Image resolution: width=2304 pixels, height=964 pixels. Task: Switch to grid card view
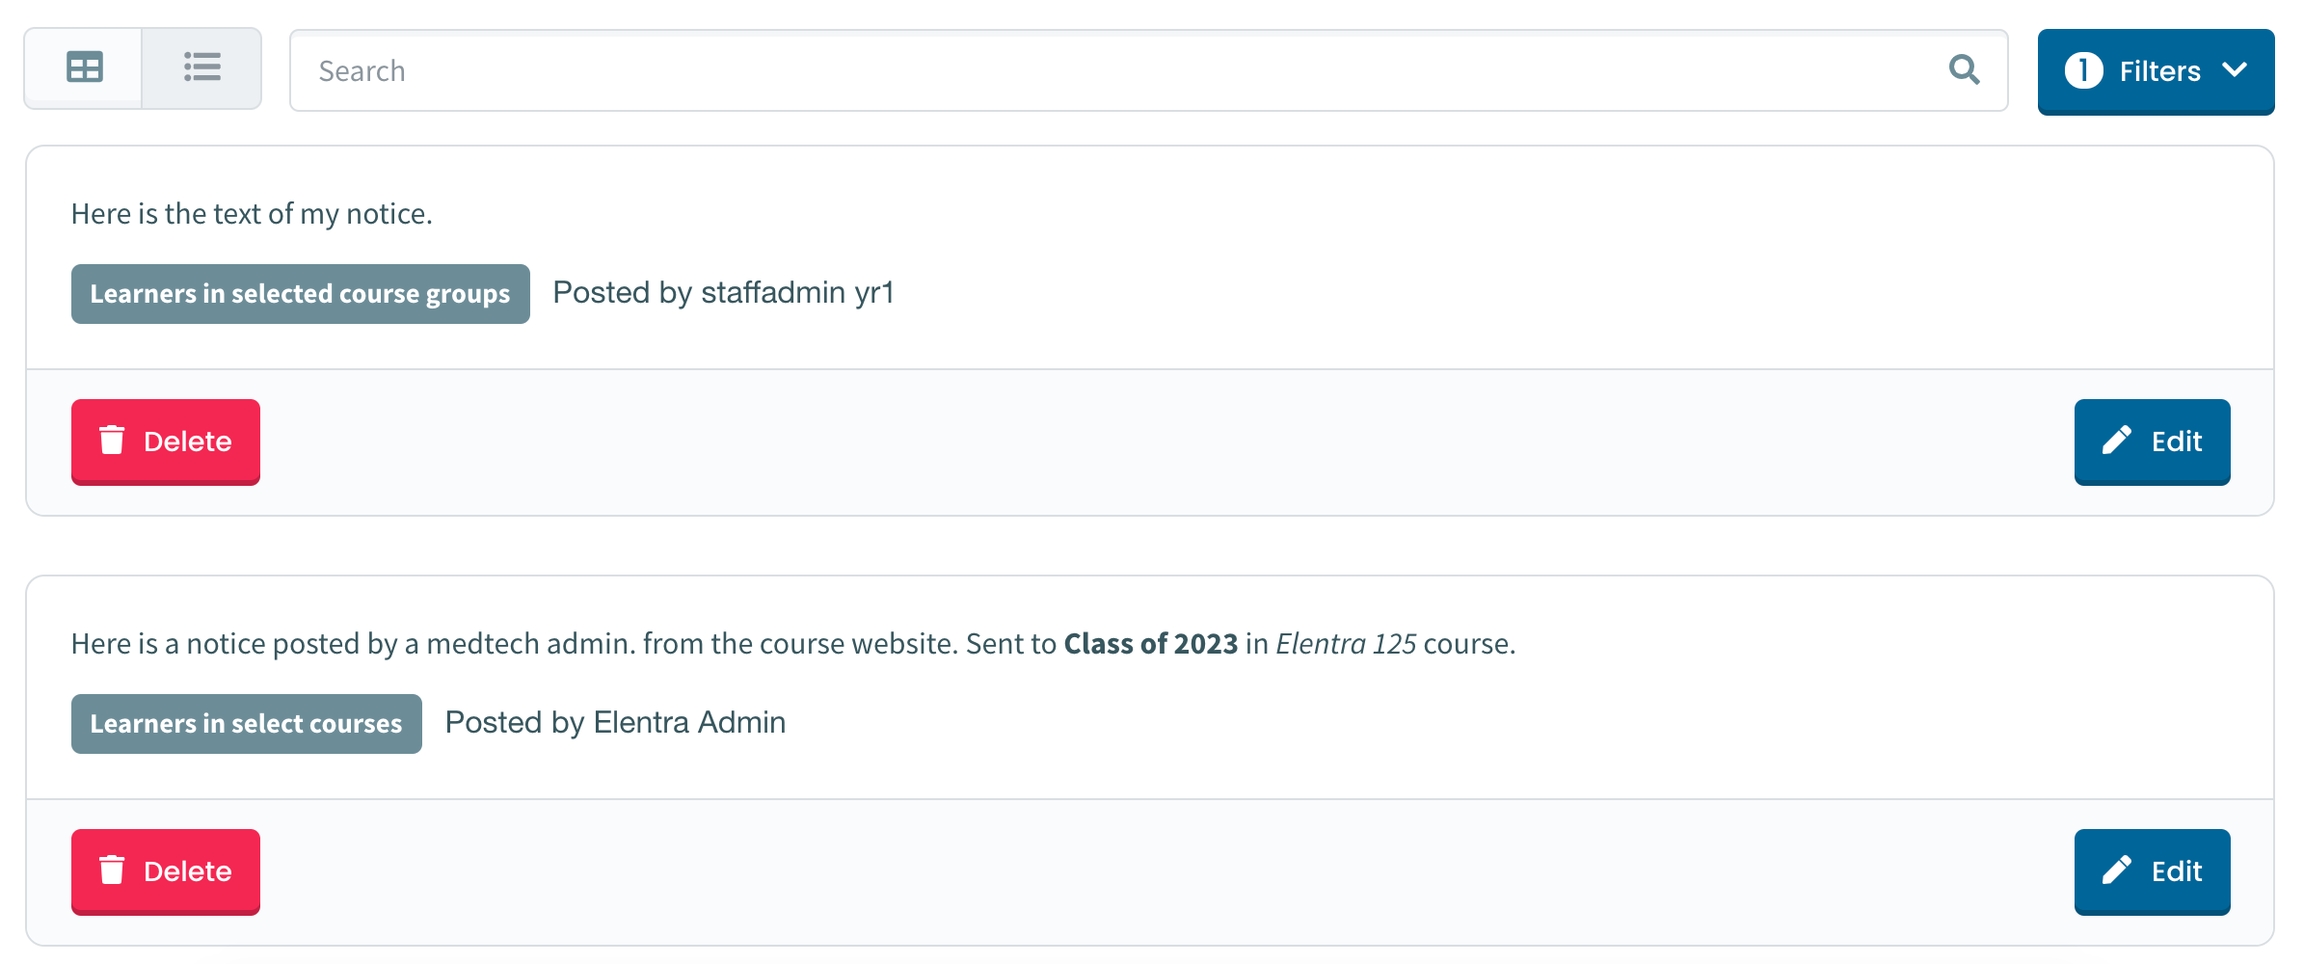point(84,68)
